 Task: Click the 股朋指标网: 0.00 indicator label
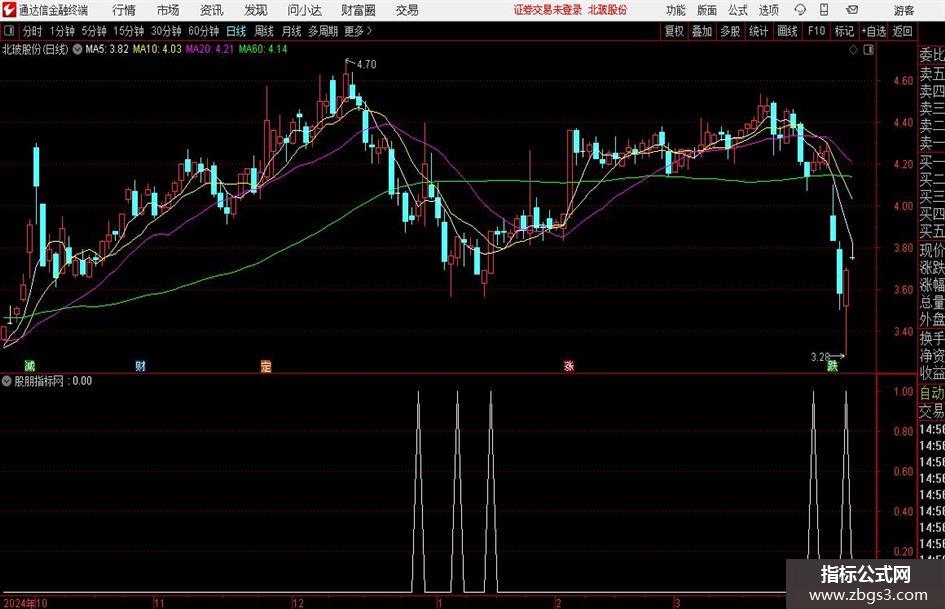pos(53,381)
